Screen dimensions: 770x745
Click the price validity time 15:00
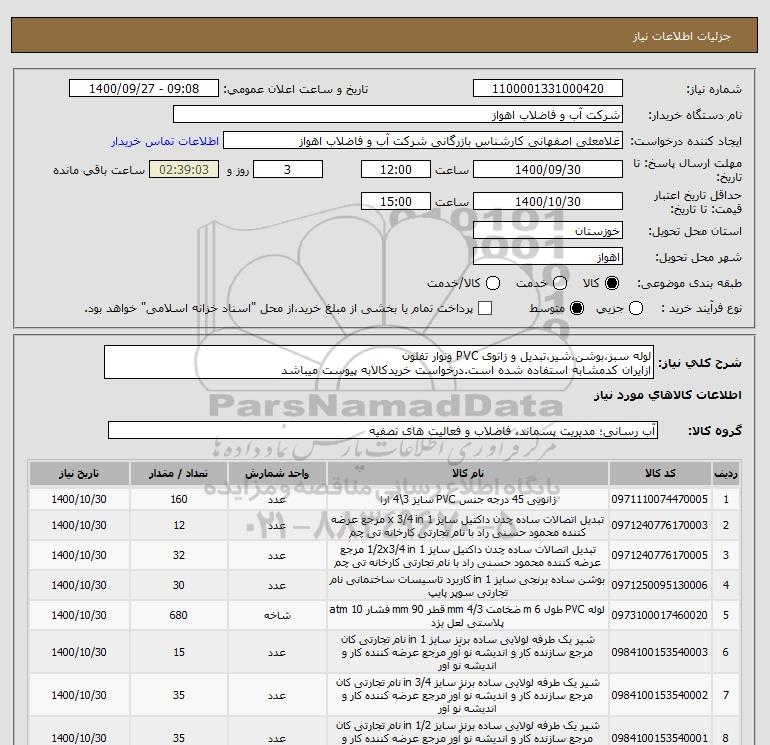396,201
